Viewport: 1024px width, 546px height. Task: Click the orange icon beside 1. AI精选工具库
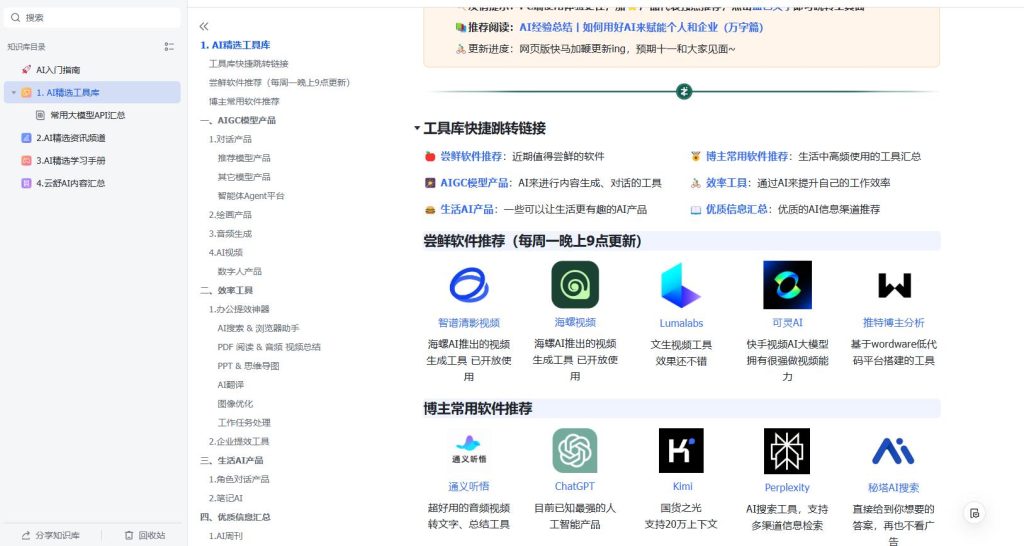(26, 92)
